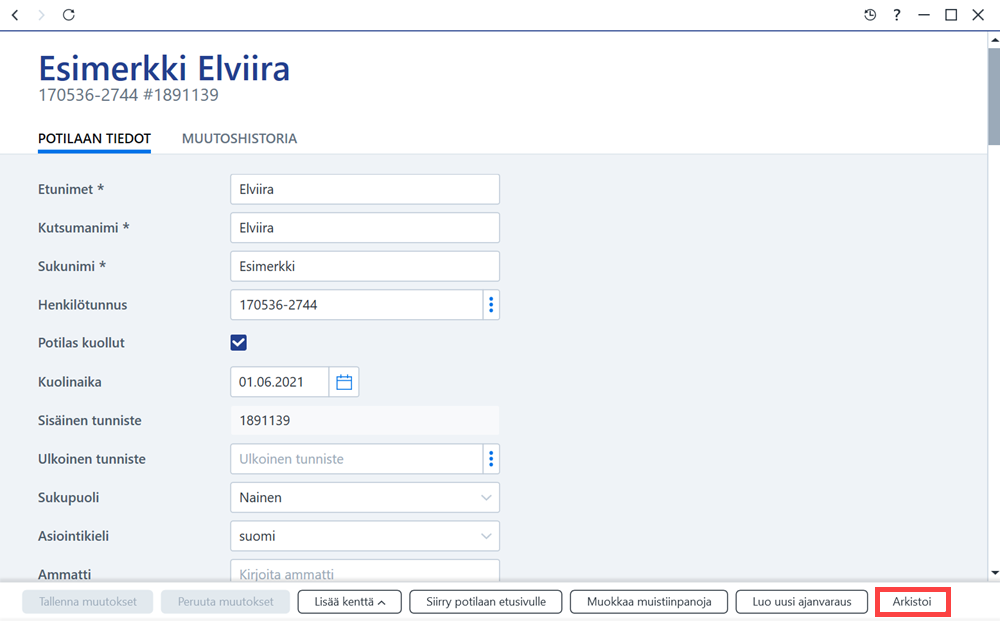This screenshot has height=621, width=1000.
Task: Click the Henkilötunnus label
Action: tap(82, 305)
